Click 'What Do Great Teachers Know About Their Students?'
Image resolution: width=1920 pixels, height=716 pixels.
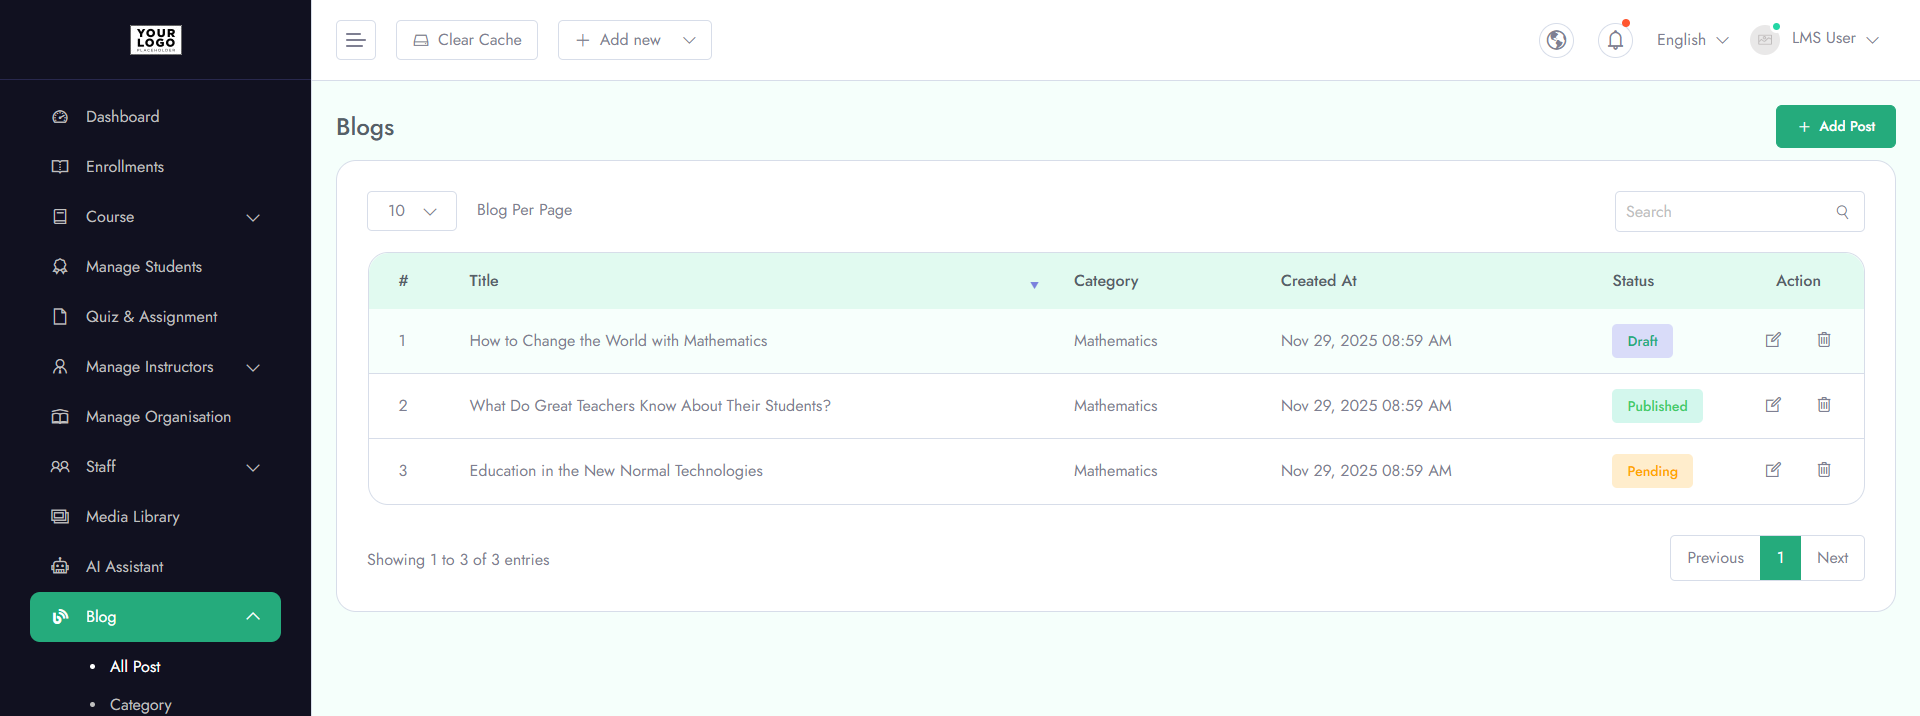point(650,406)
